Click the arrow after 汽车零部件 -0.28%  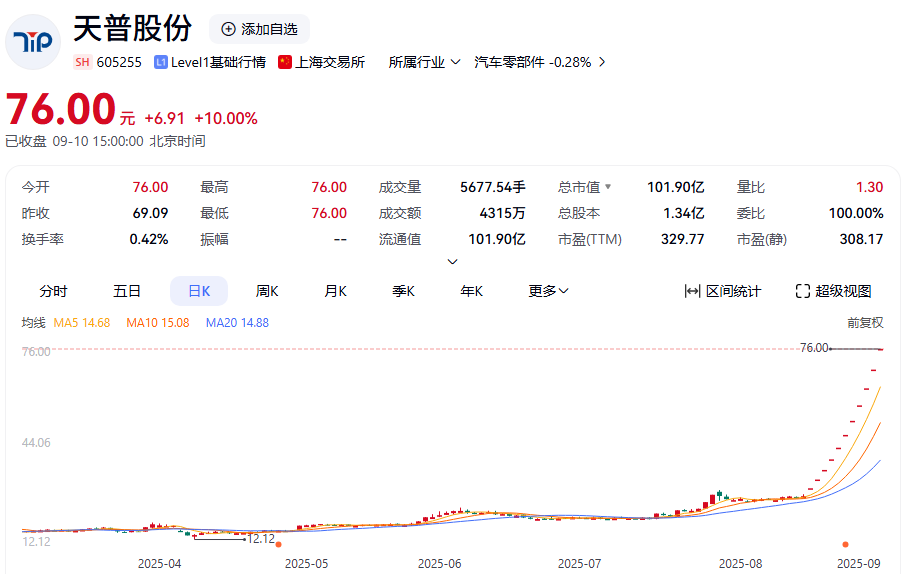click(x=602, y=62)
